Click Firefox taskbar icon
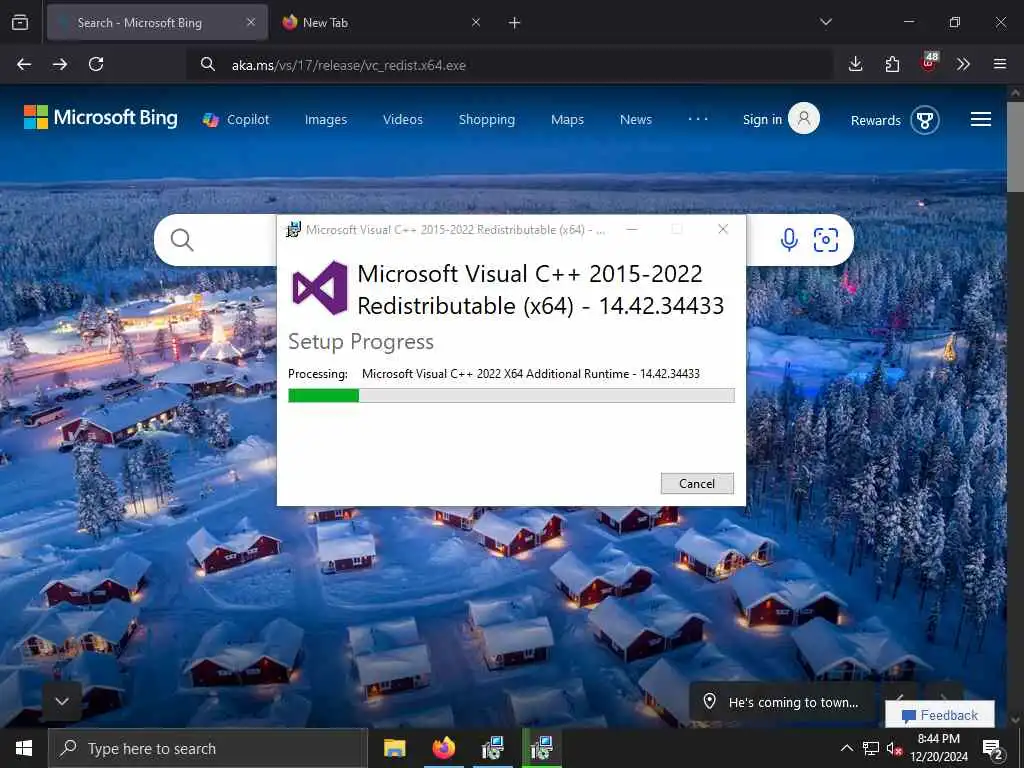 443,748
